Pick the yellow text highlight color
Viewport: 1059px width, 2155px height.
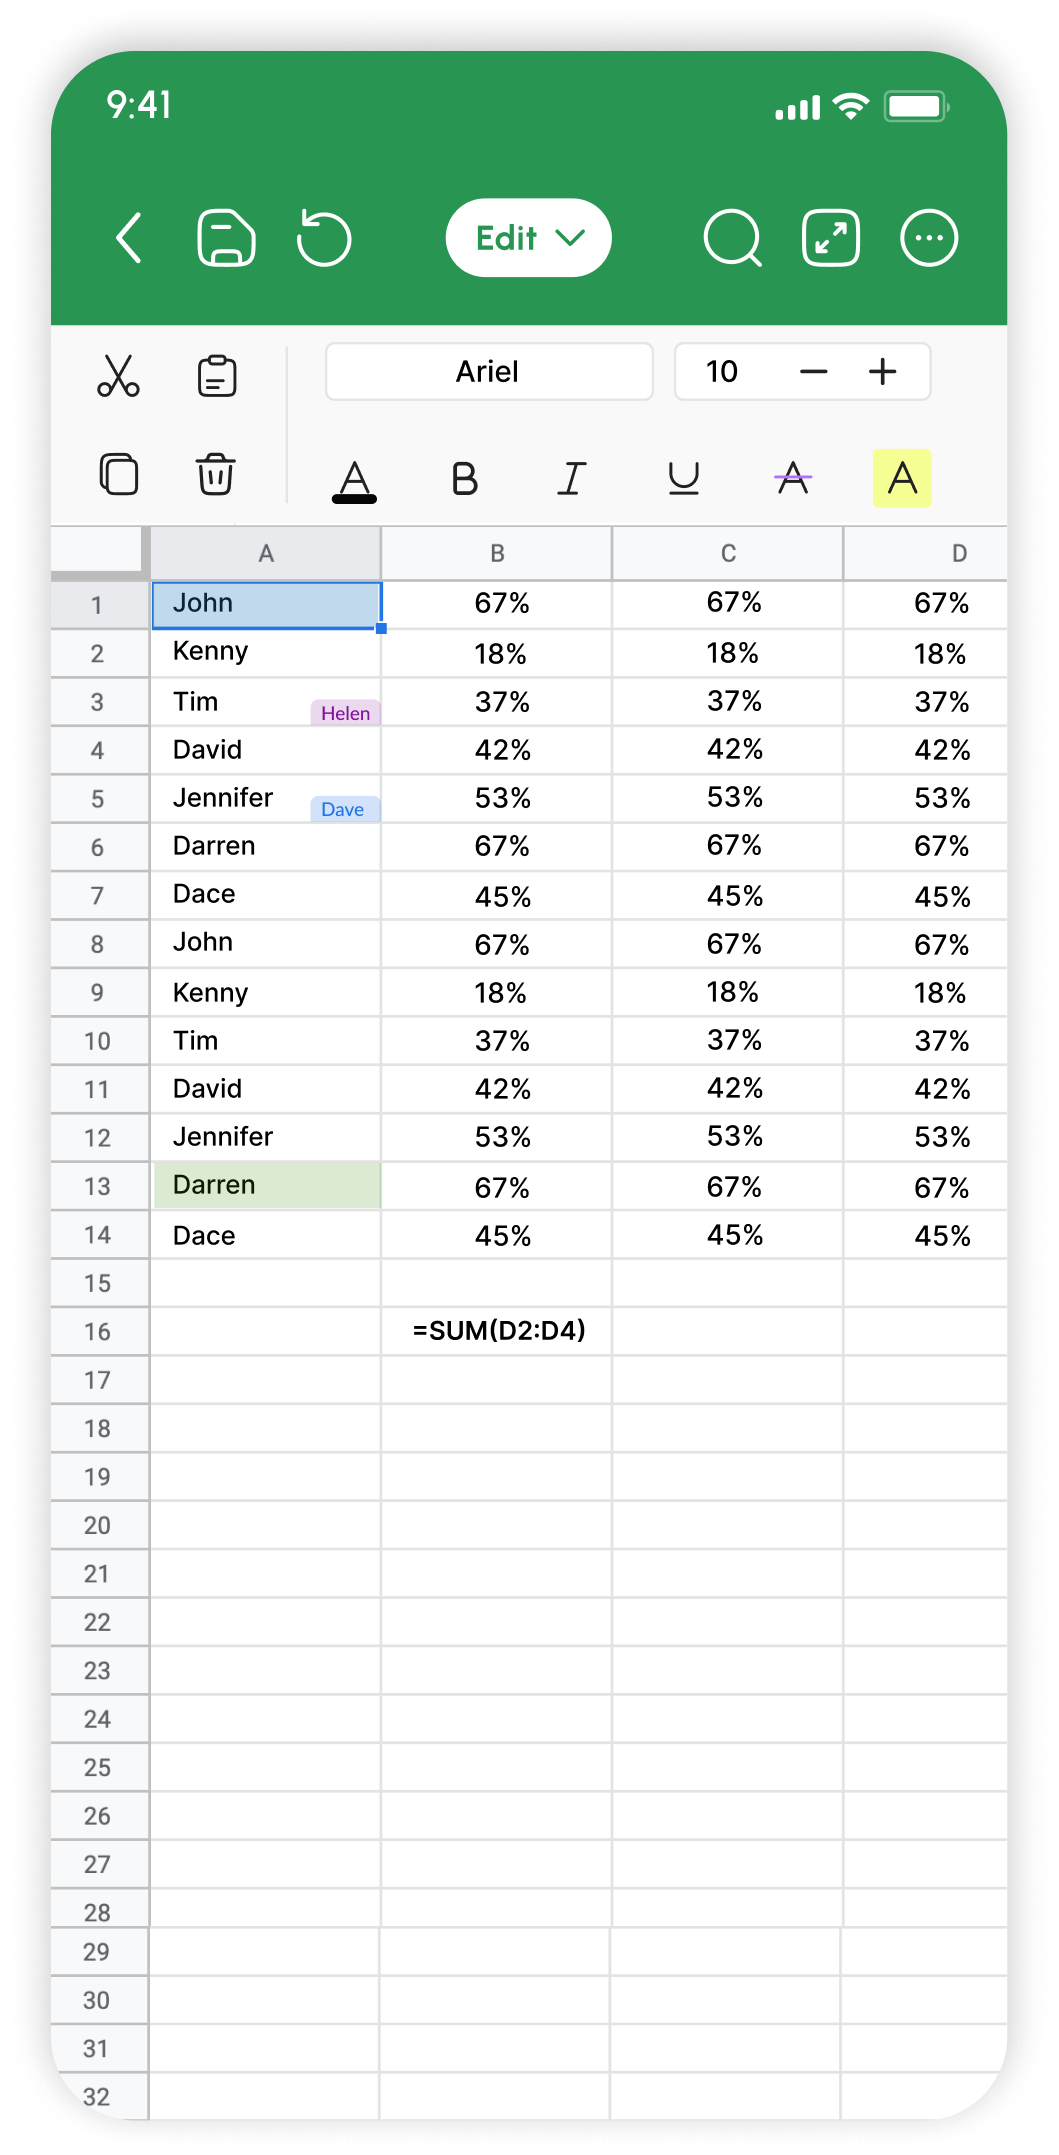(902, 479)
